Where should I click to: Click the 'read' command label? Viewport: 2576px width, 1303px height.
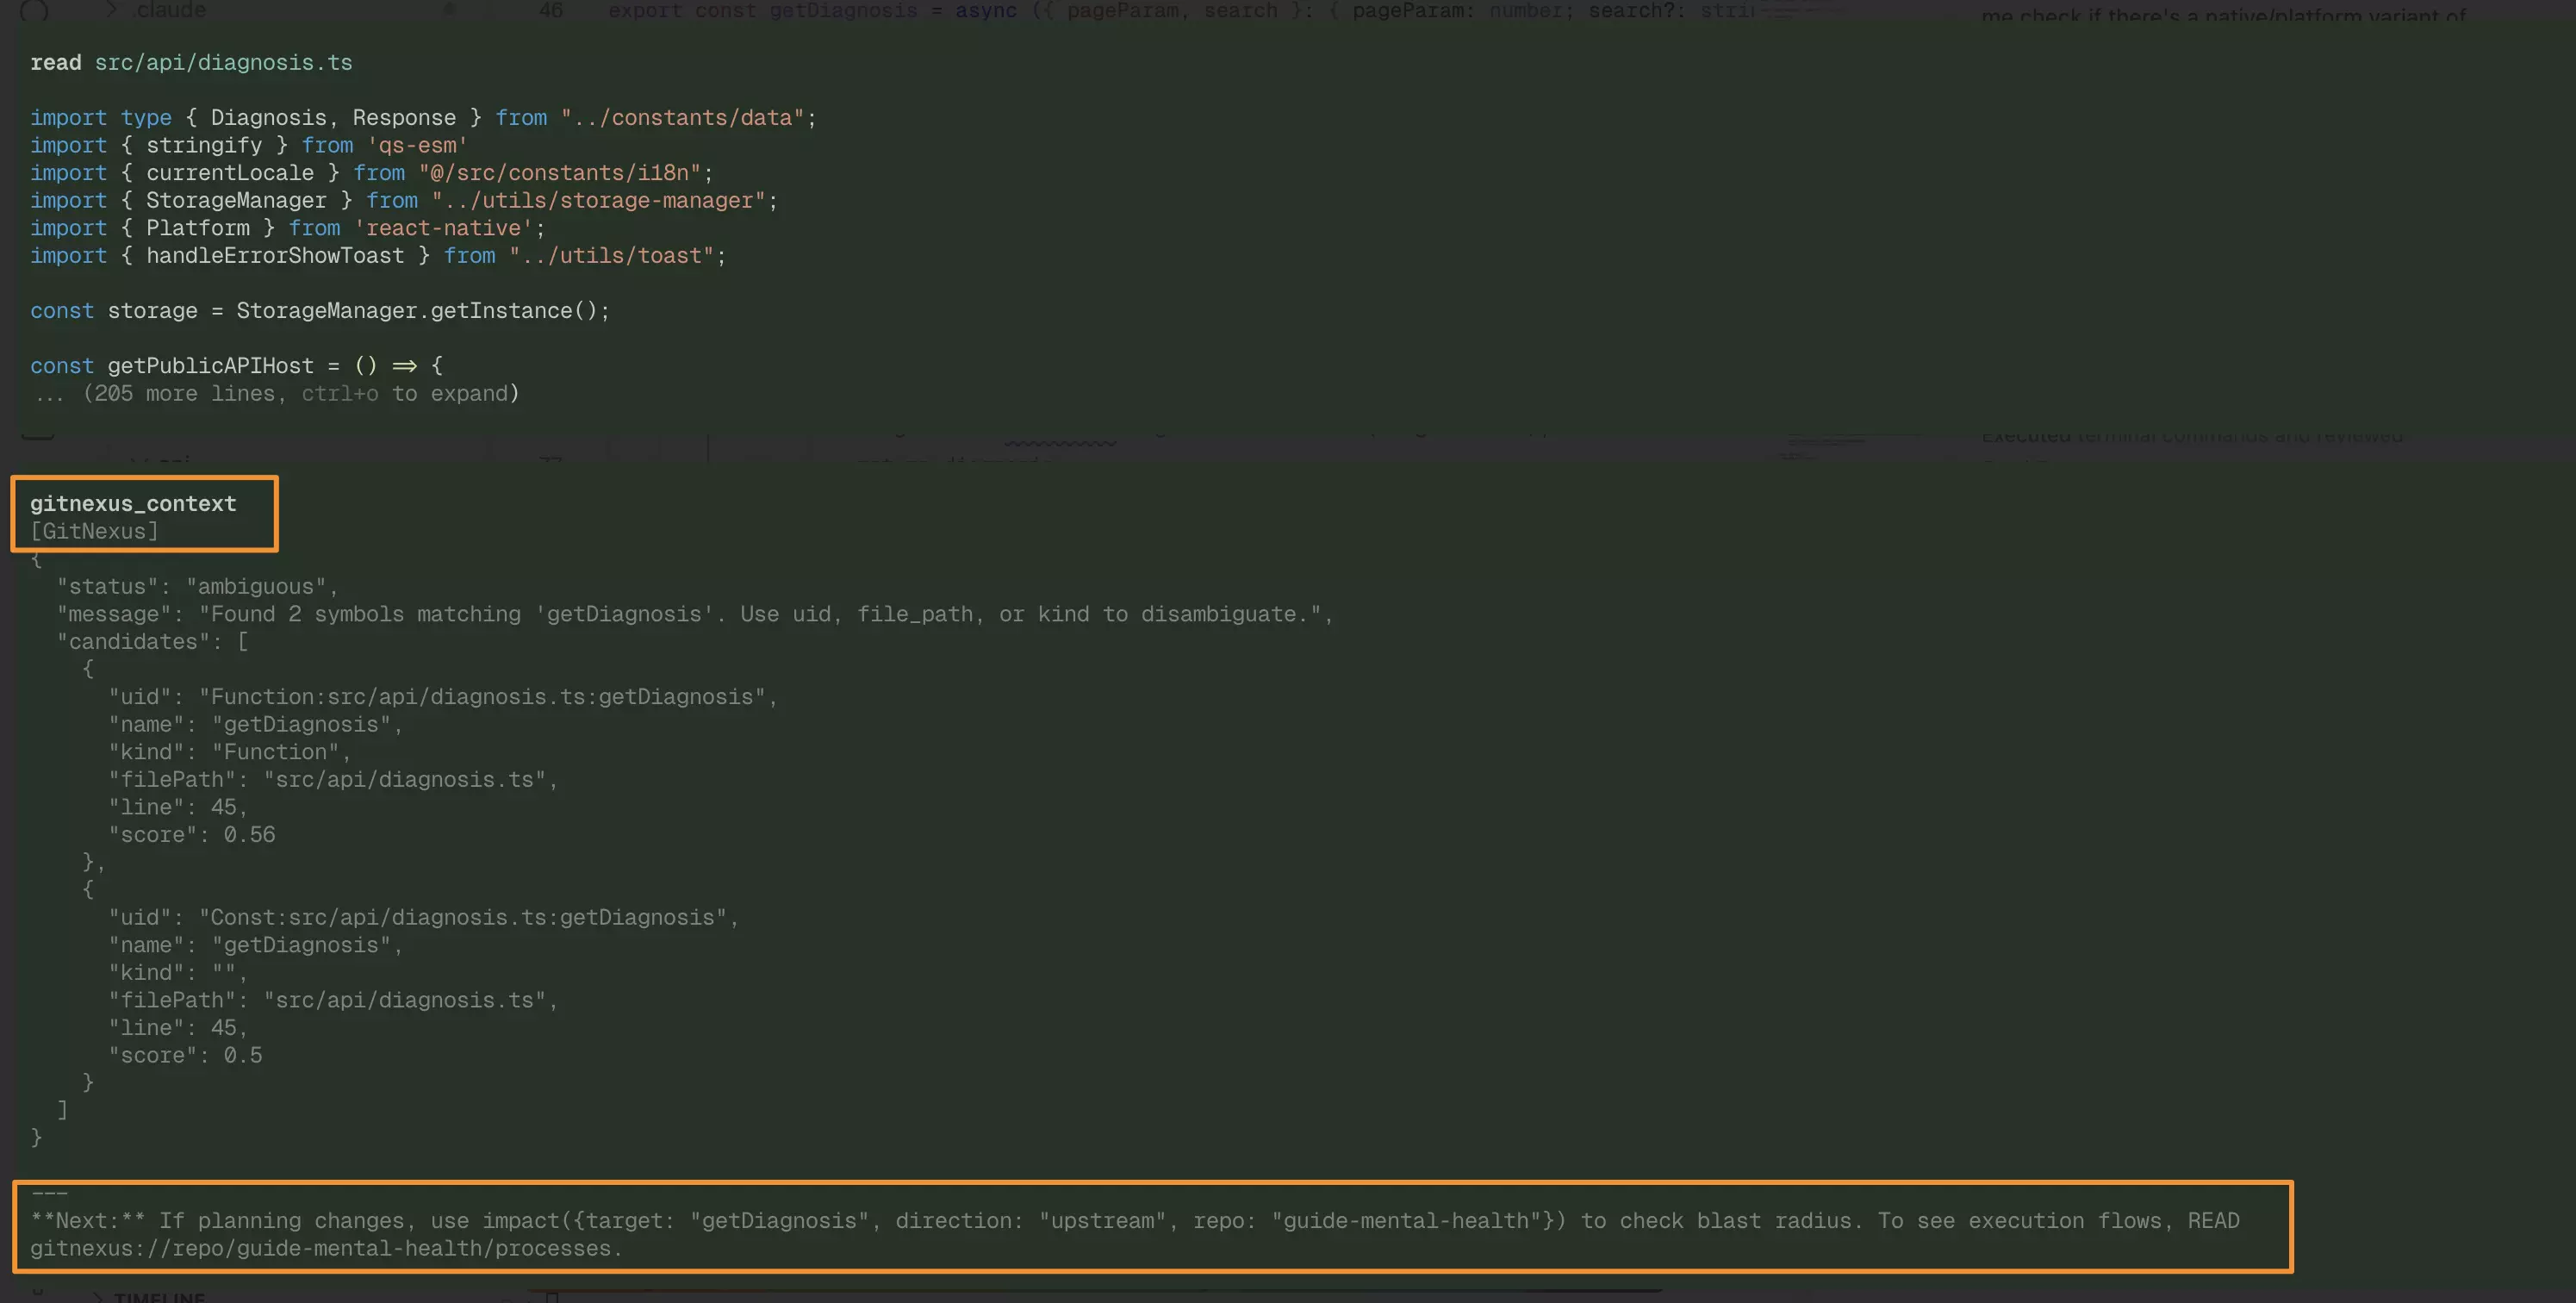[x=56, y=63]
